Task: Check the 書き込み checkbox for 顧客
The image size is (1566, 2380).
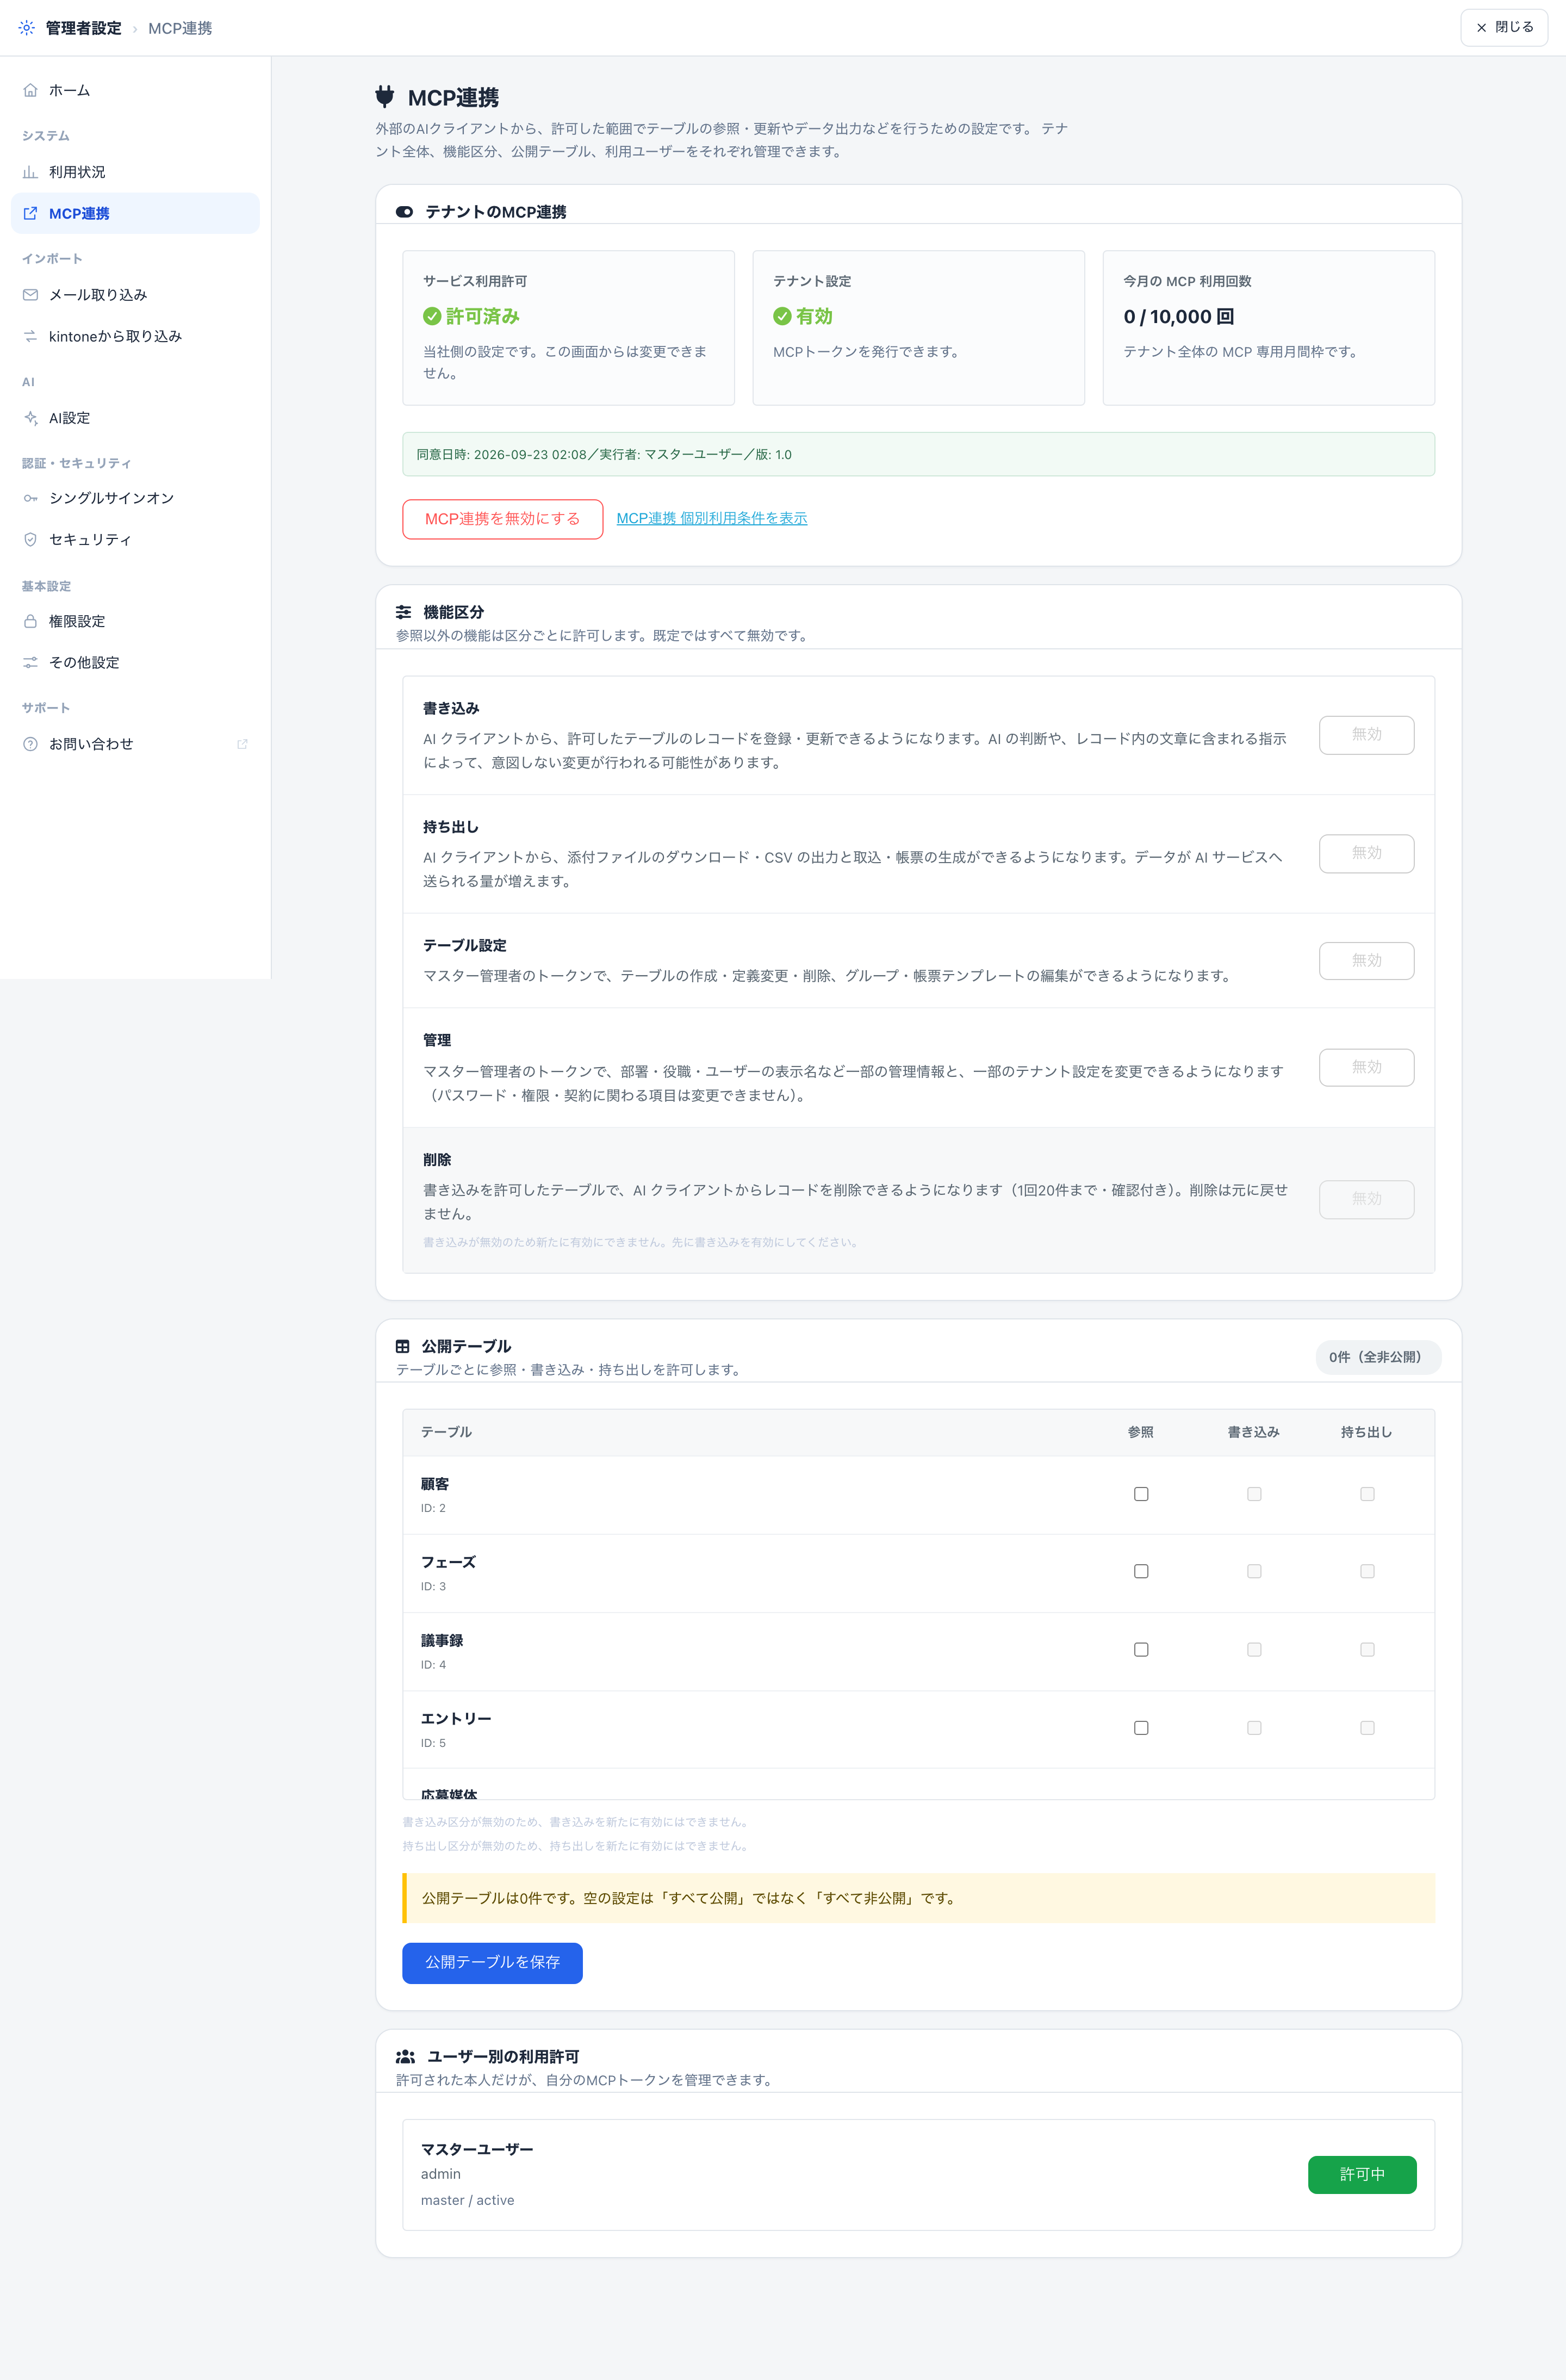Action: [1254, 1494]
